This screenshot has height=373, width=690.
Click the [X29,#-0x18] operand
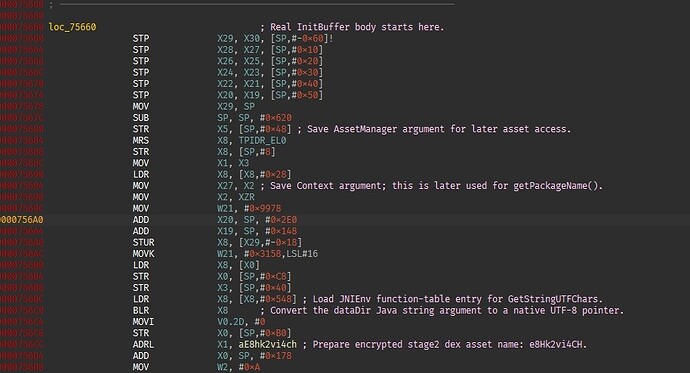(x=270, y=243)
